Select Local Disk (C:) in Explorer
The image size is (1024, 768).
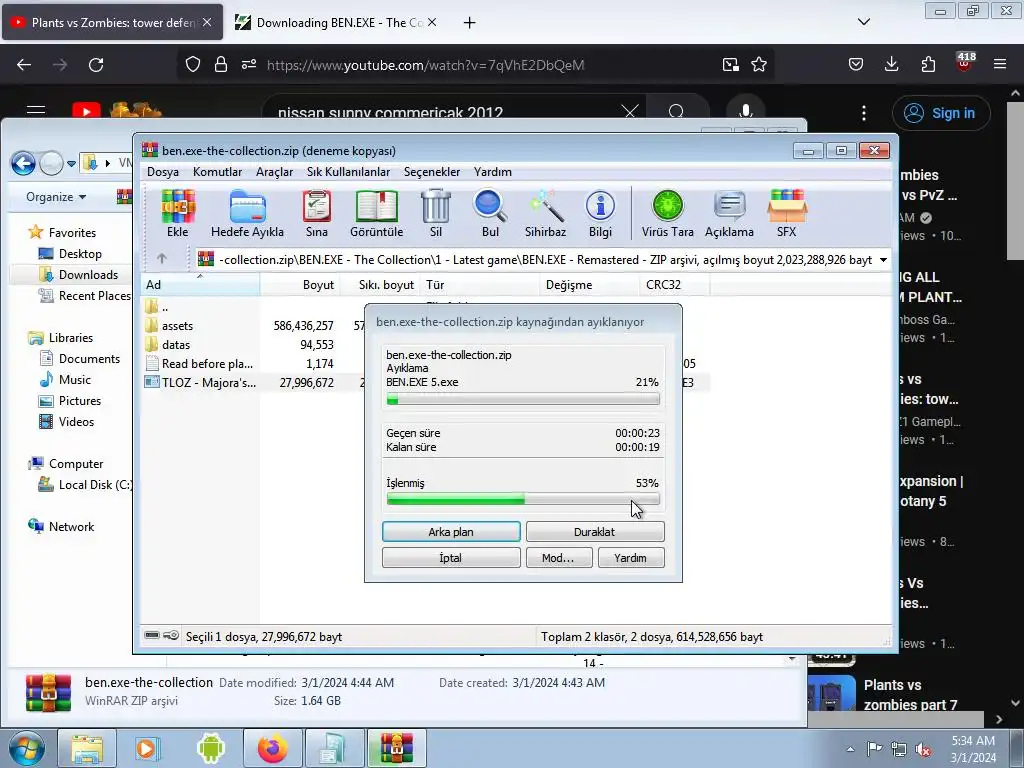[x=85, y=485]
